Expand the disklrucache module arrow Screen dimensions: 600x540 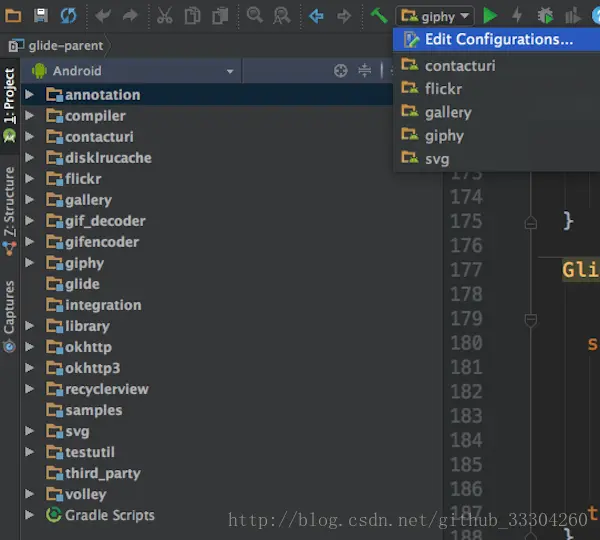29,158
